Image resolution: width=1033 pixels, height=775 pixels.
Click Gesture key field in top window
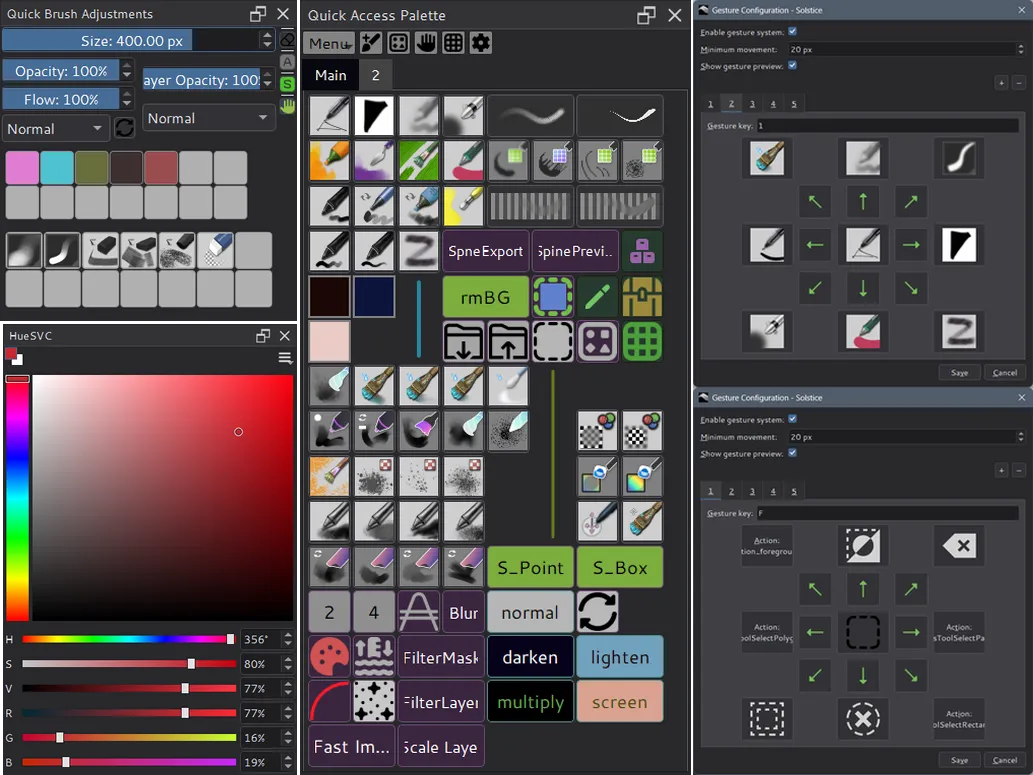coord(887,125)
